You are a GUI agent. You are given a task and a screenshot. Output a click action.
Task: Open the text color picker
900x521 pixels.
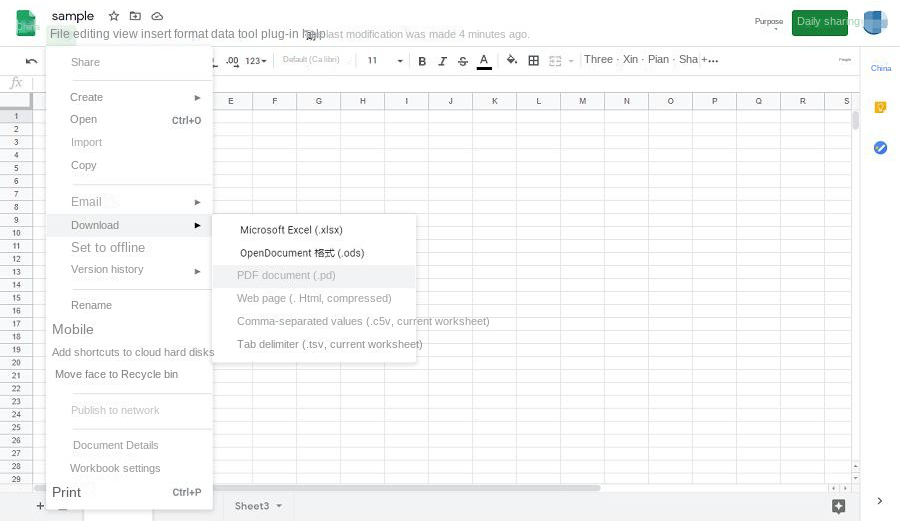tap(484, 61)
